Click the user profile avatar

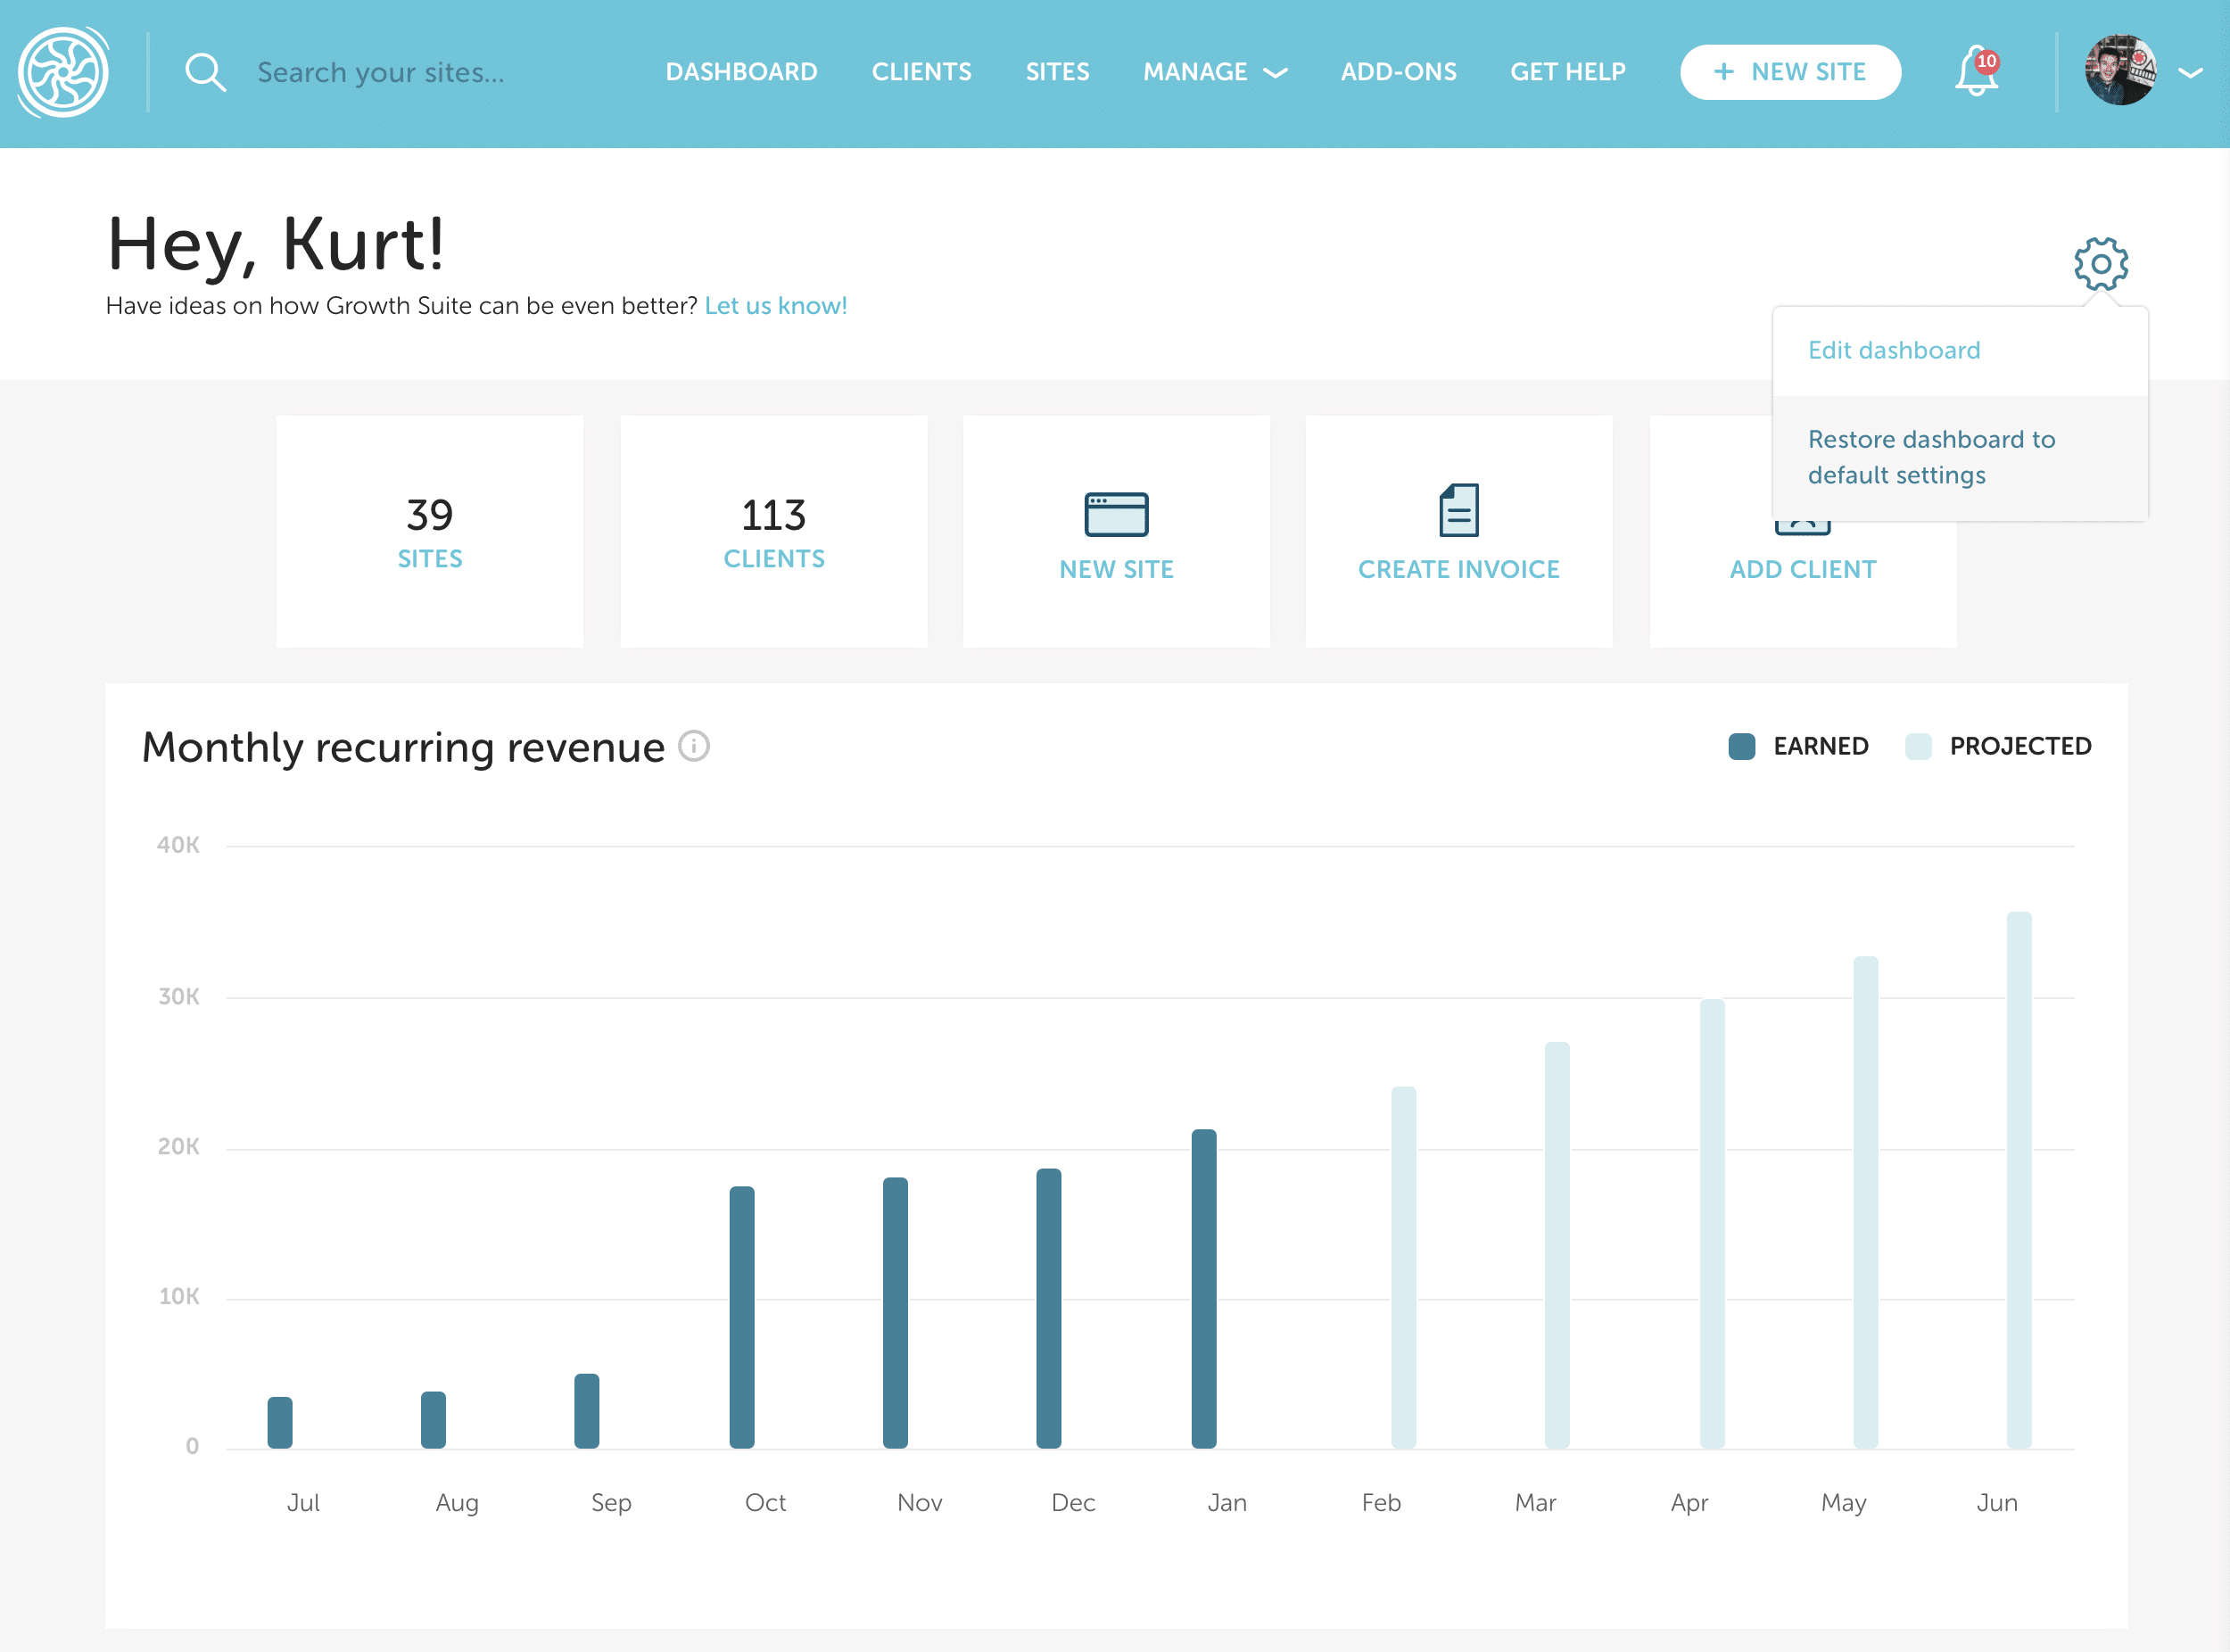click(2119, 71)
